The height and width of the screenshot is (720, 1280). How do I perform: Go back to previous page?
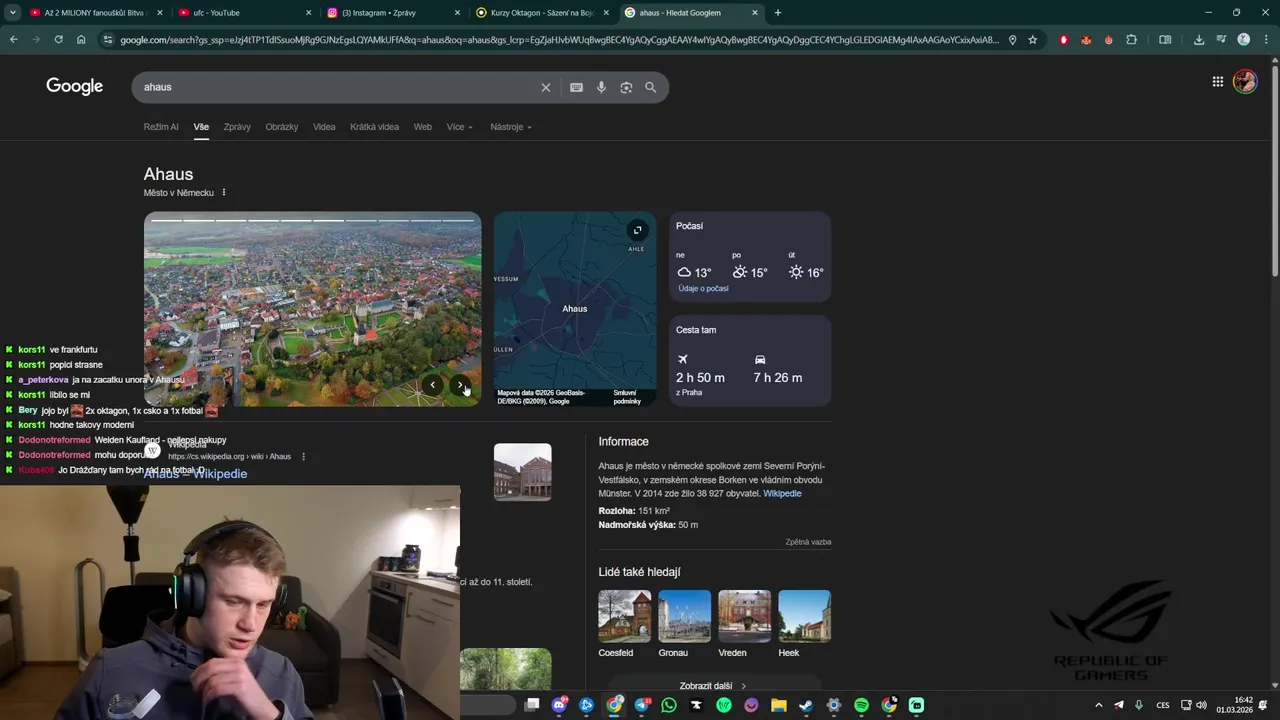[x=14, y=40]
